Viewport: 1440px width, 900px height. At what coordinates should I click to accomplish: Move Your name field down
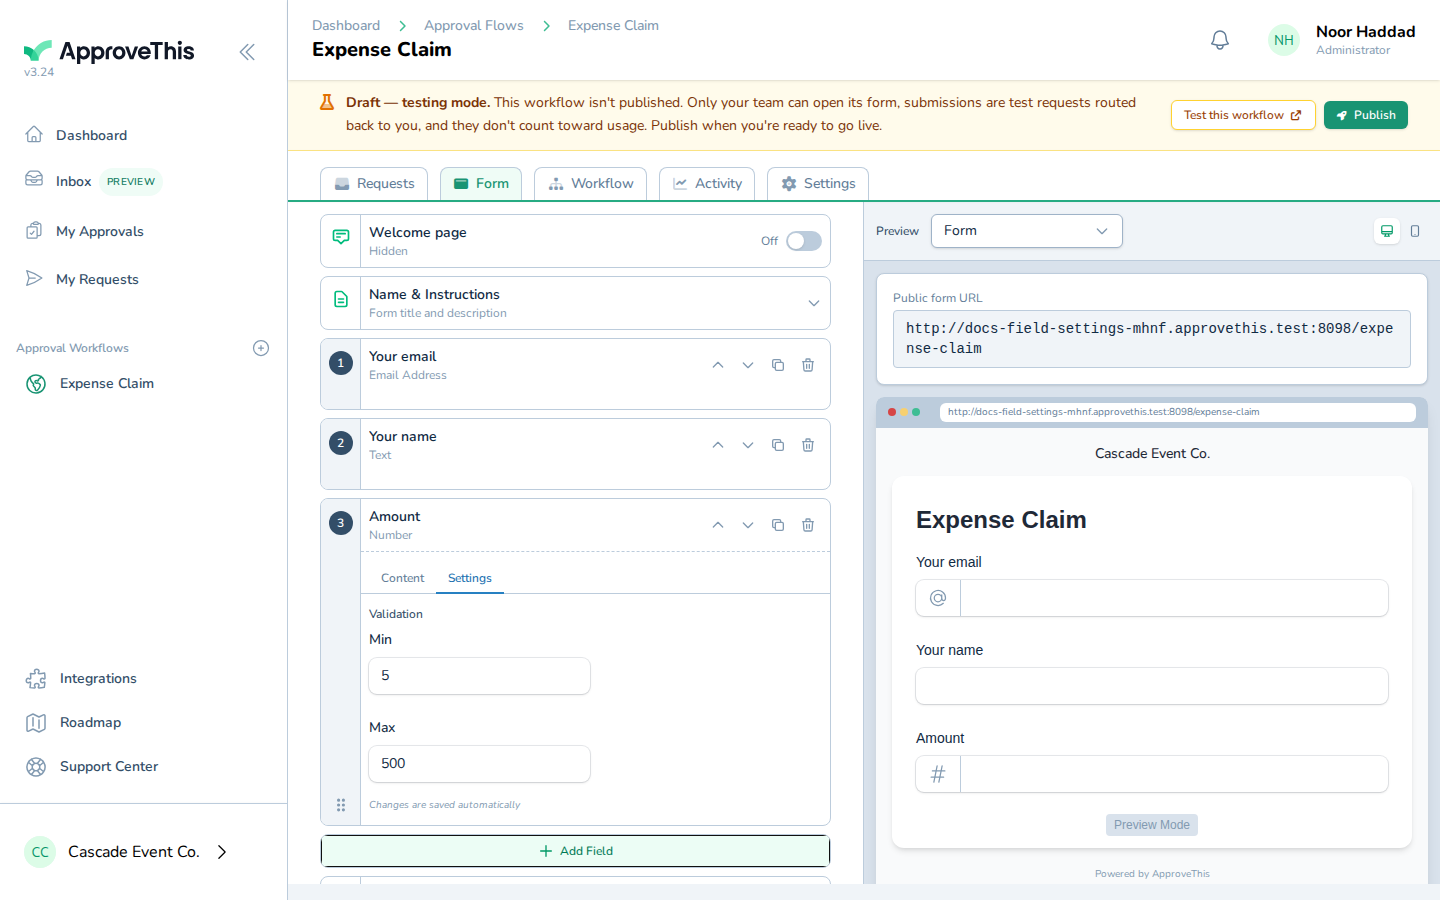click(x=748, y=445)
